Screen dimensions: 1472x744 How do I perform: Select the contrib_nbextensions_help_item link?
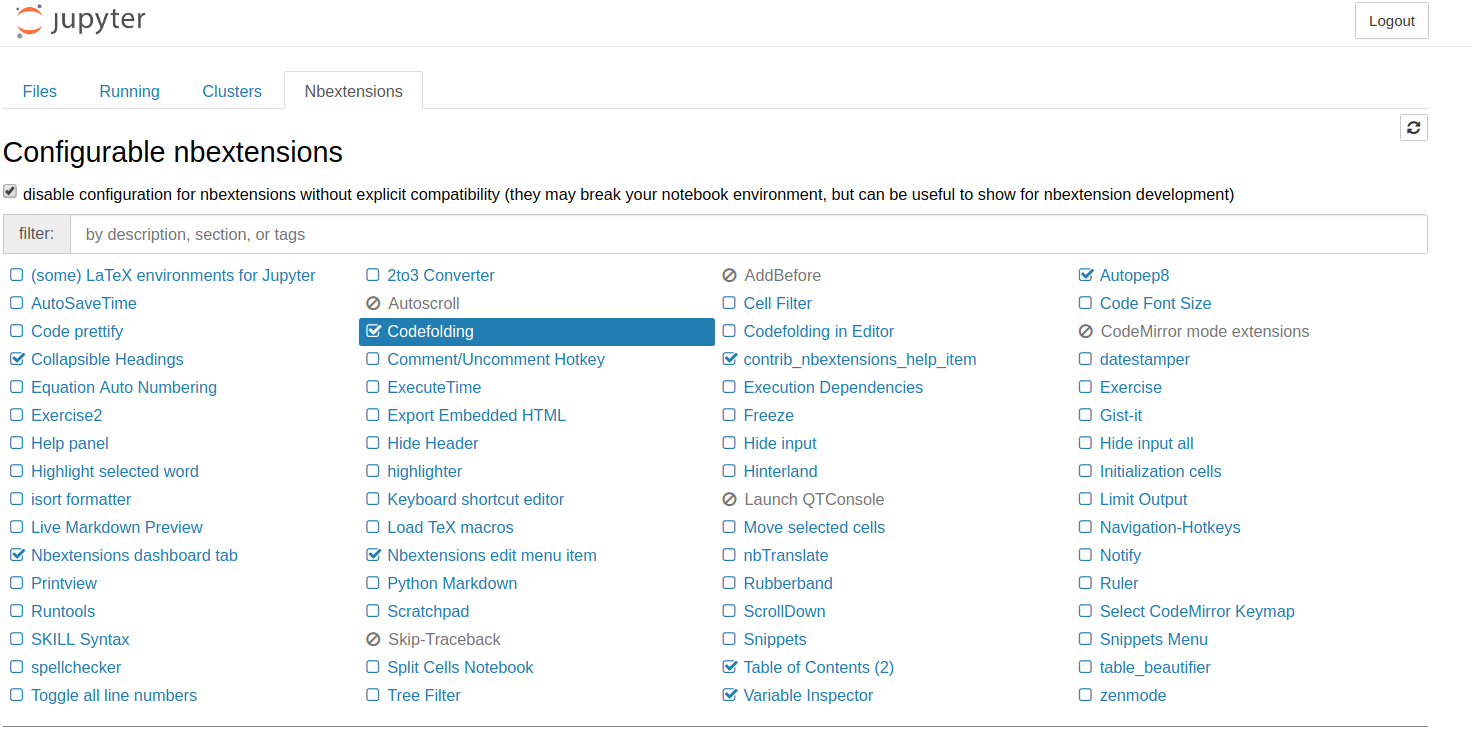860,359
